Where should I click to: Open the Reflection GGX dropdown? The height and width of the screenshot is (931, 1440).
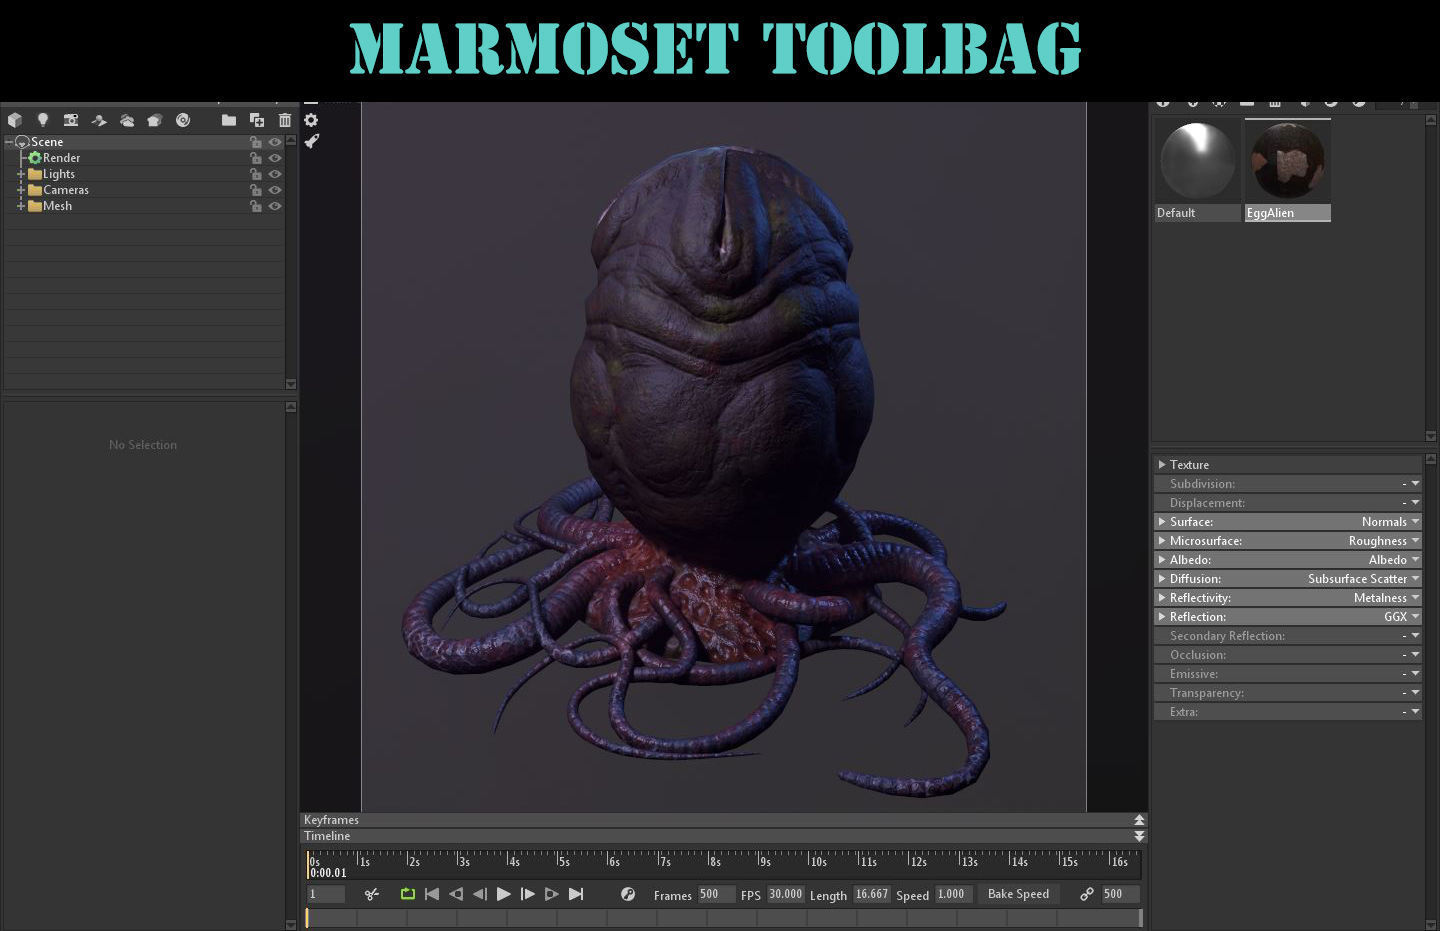click(x=1415, y=617)
